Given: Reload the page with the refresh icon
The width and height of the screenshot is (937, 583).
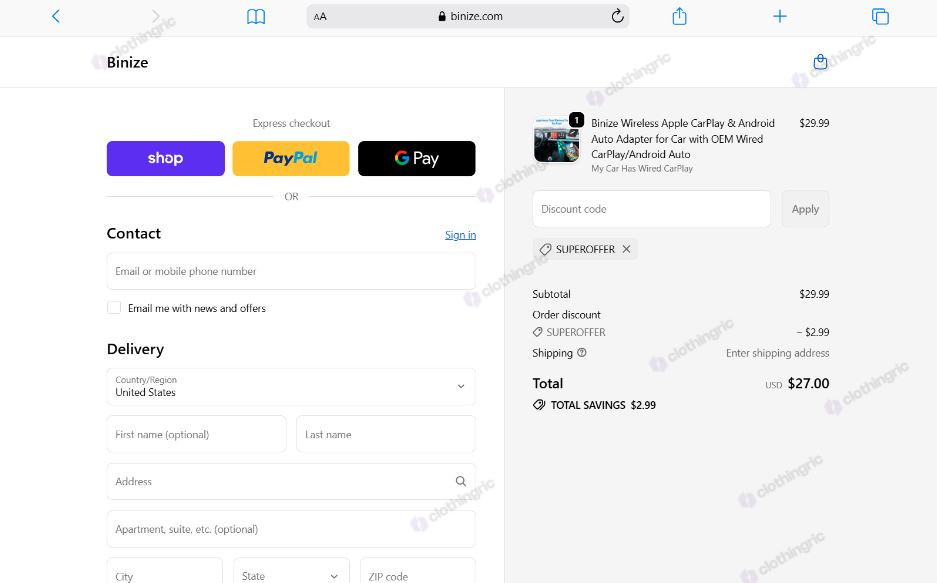Looking at the screenshot, I should [x=617, y=16].
